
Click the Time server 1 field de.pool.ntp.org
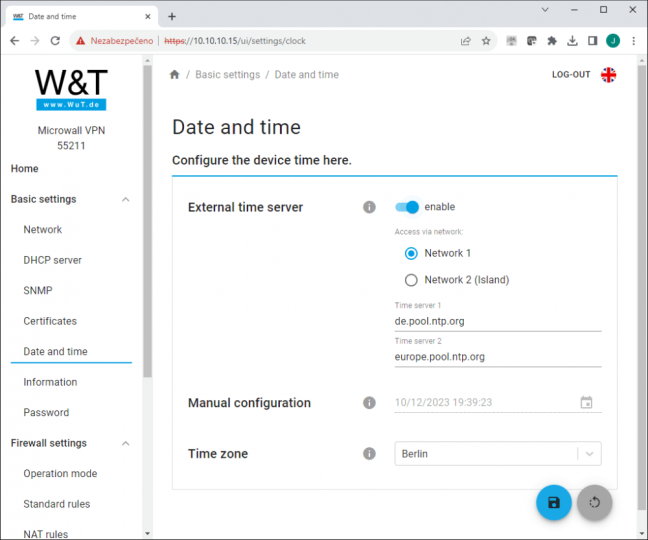pos(498,321)
